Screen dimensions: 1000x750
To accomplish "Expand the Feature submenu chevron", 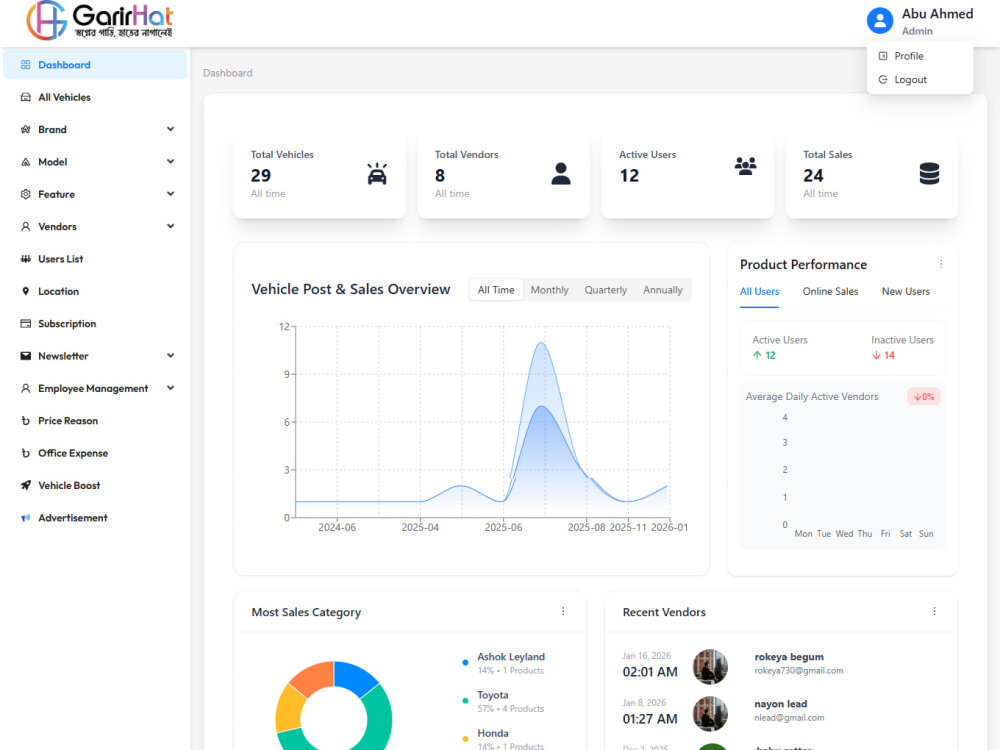I will pyautogui.click(x=170, y=194).
